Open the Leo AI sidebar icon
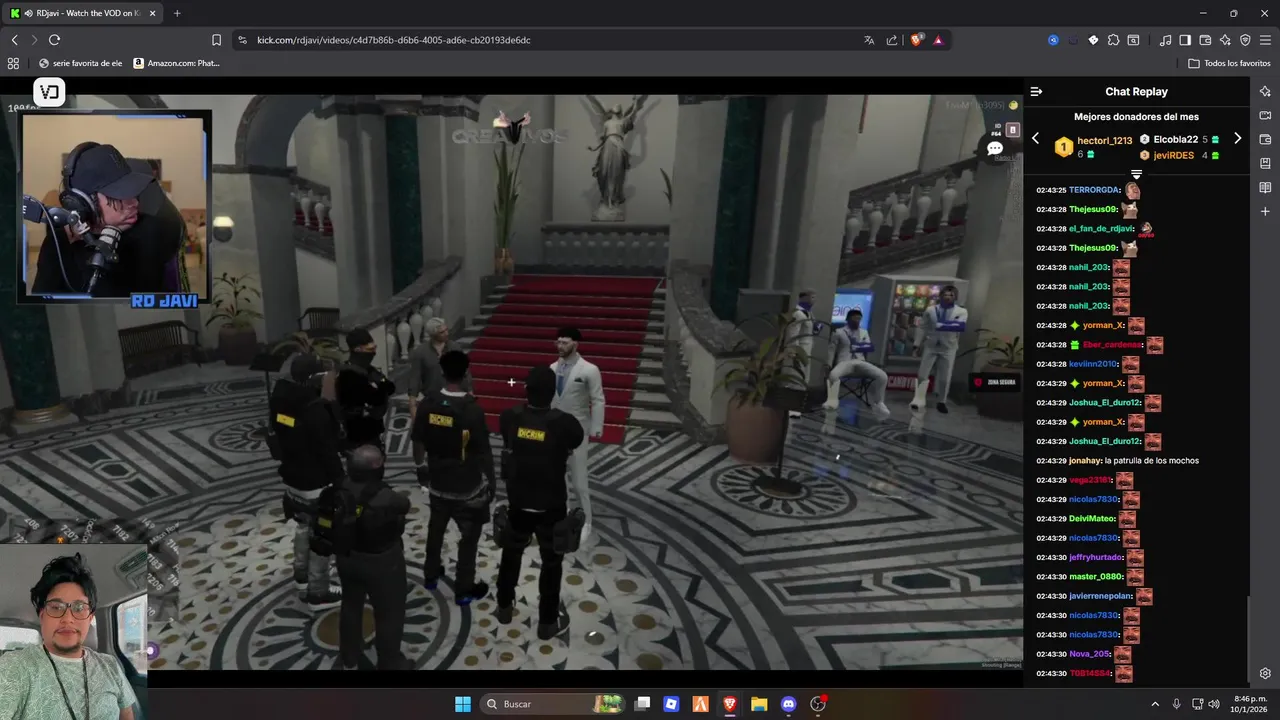This screenshot has width=1280, height=720. pyautogui.click(x=1265, y=91)
